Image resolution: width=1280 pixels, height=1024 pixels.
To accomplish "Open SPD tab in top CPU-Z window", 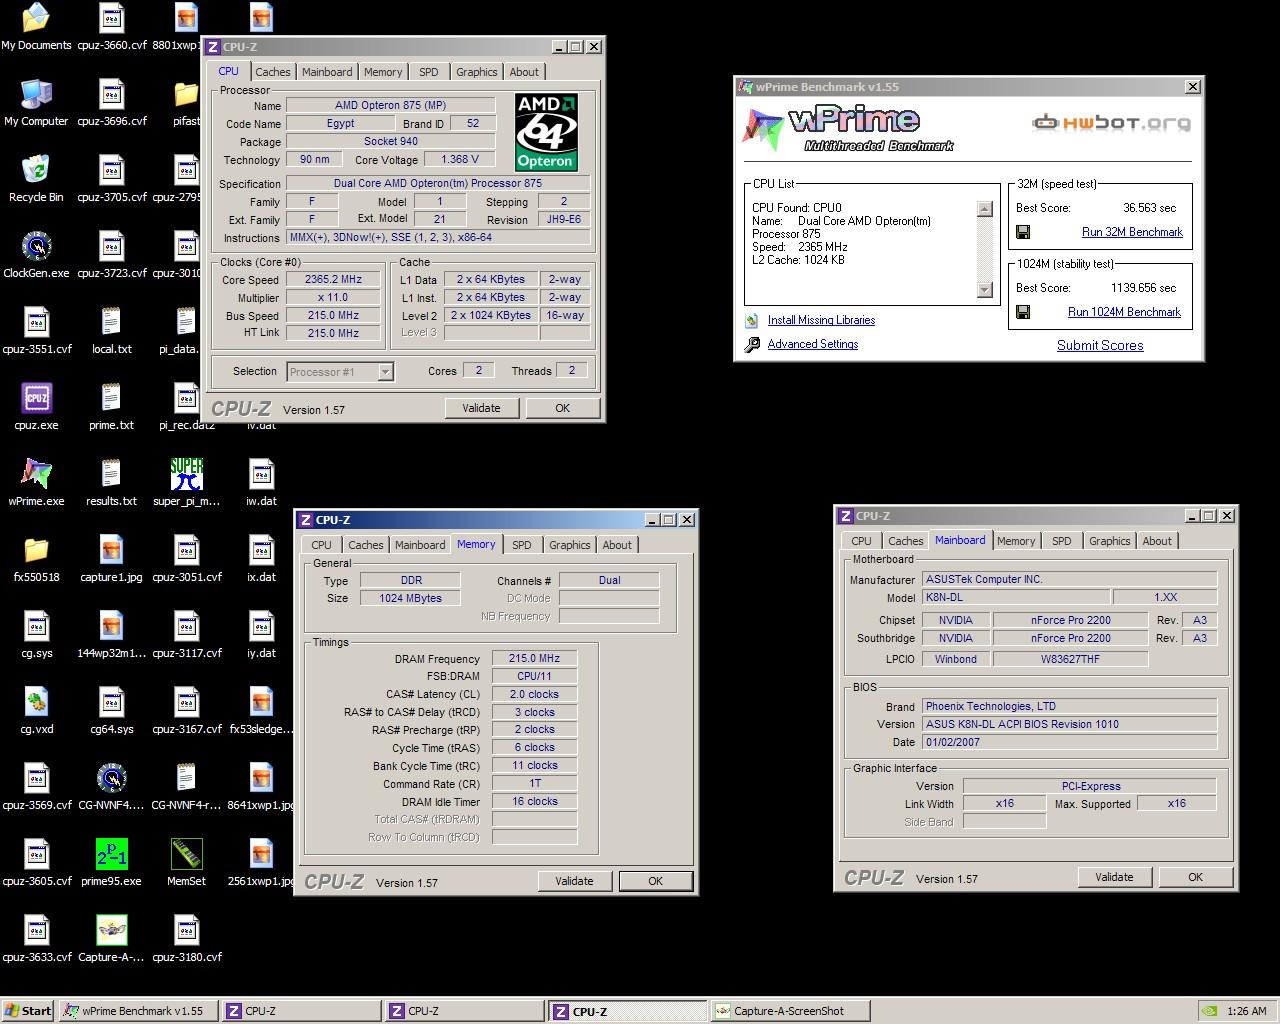I will point(429,72).
